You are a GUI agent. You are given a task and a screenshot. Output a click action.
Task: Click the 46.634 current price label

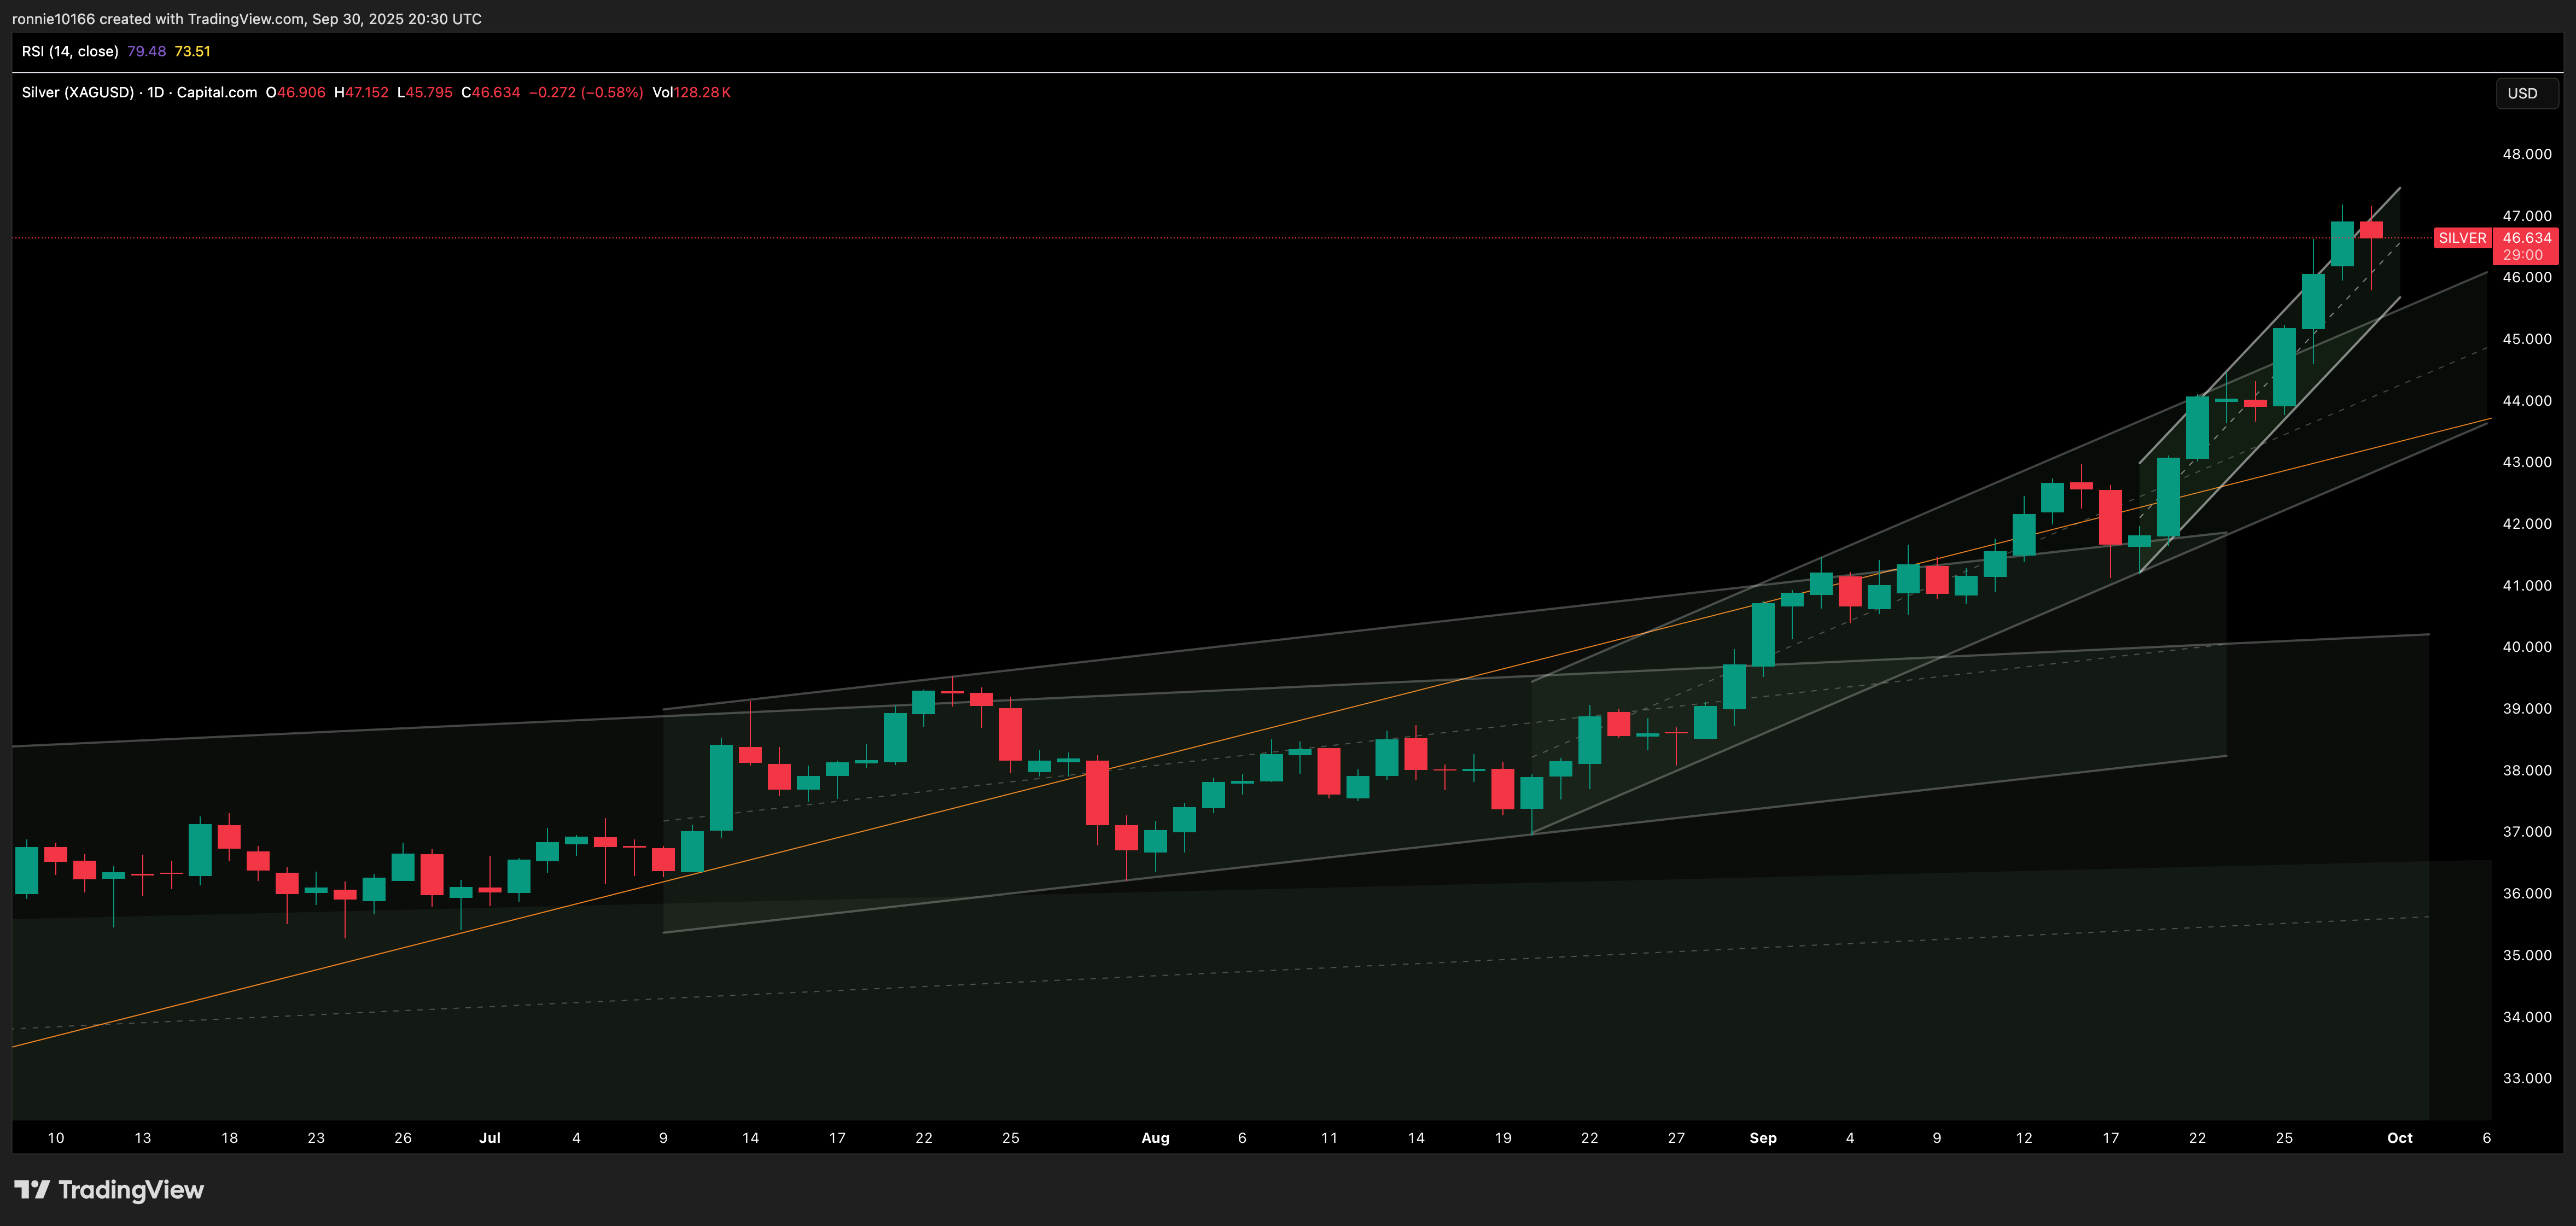pos(2526,238)
